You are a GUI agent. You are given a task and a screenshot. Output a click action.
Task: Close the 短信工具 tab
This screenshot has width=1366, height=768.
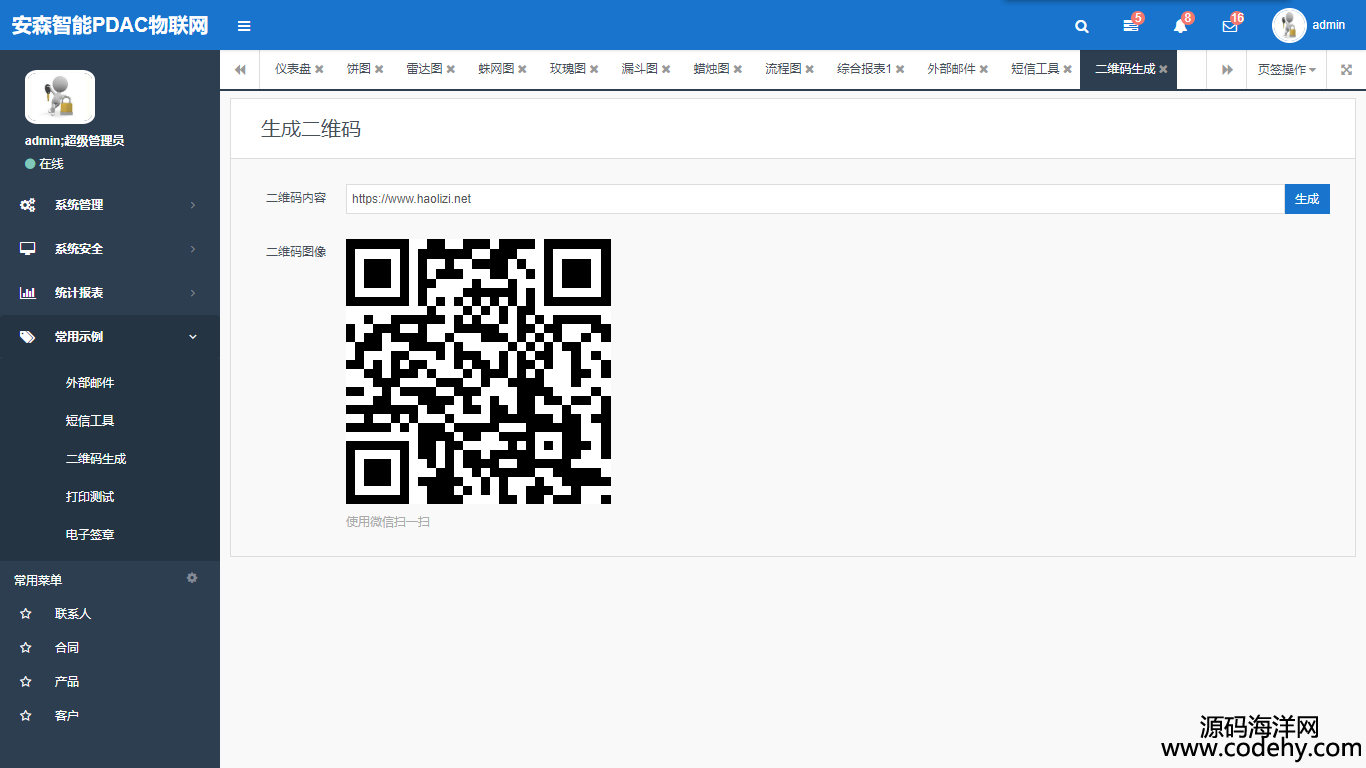point(1068,69)
